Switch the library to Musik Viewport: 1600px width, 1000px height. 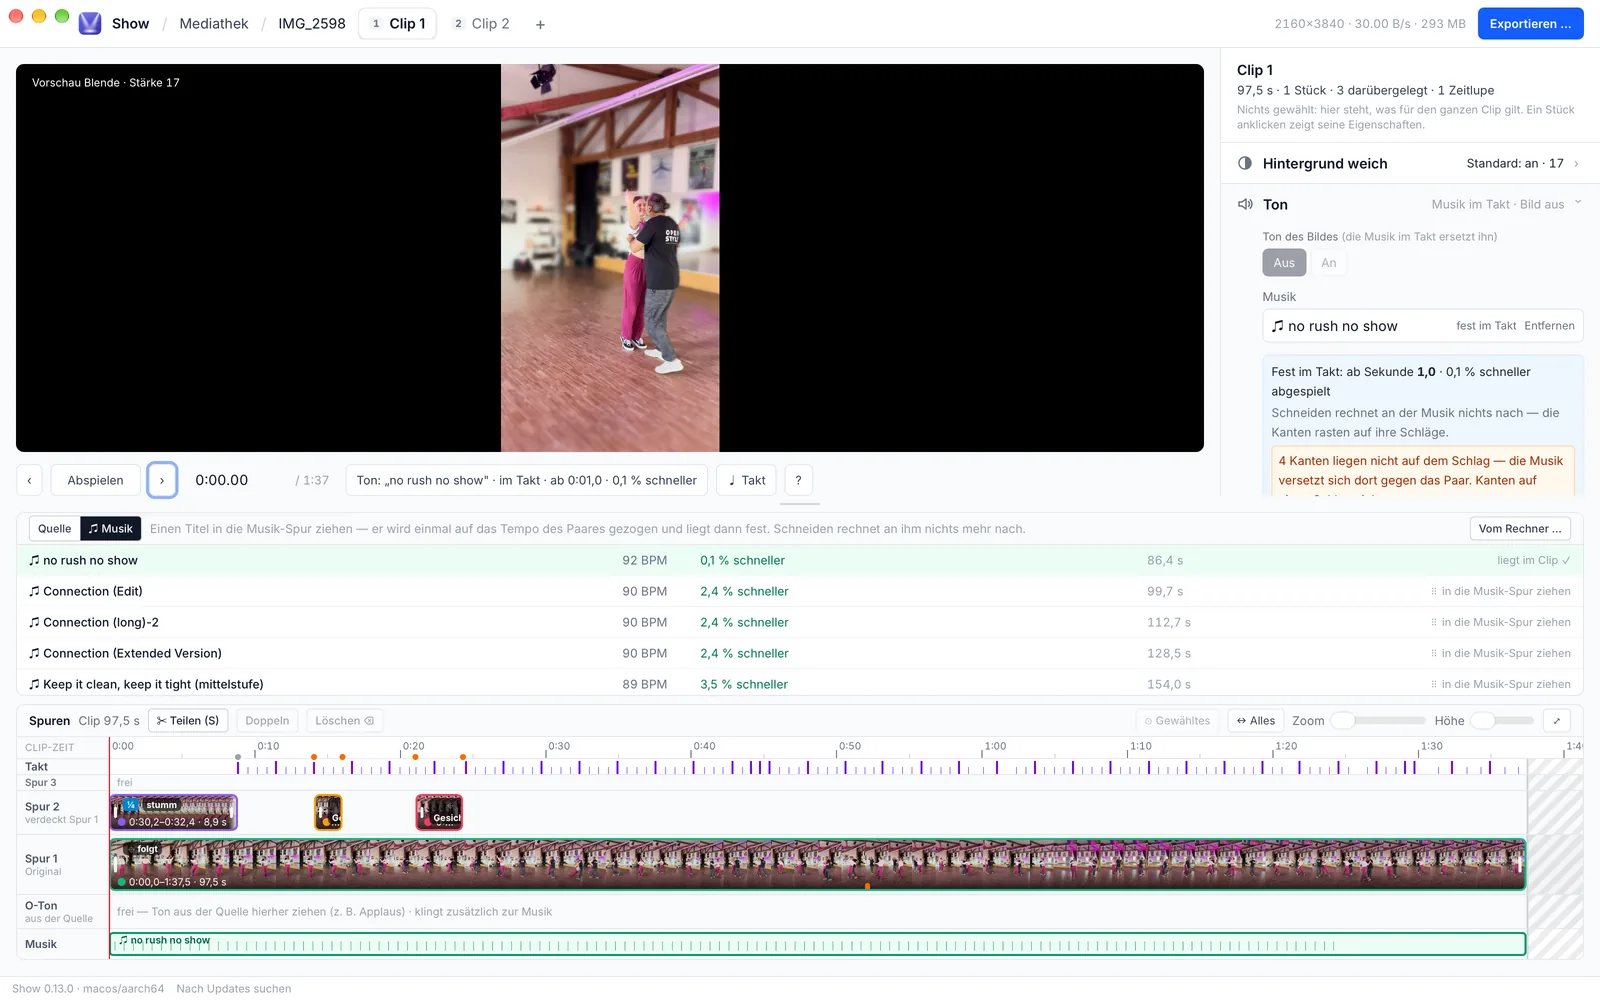click(110, 528)
